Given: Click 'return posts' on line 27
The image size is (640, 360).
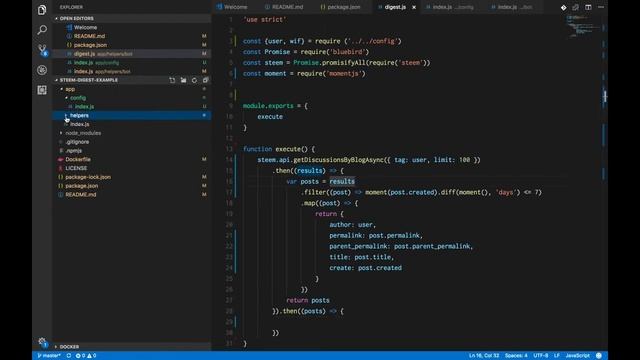Looking at the screenshot, I should 308,300.
